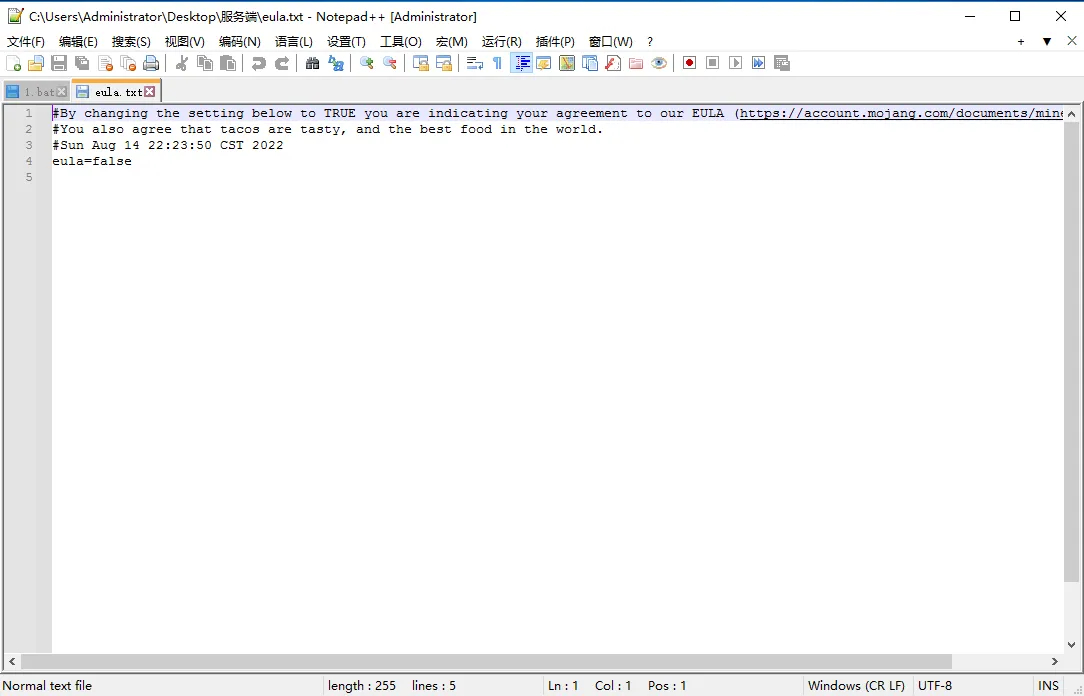
Task: Expand the tab list dropdown arrow ▼
Action: (x=1047, y=42)
